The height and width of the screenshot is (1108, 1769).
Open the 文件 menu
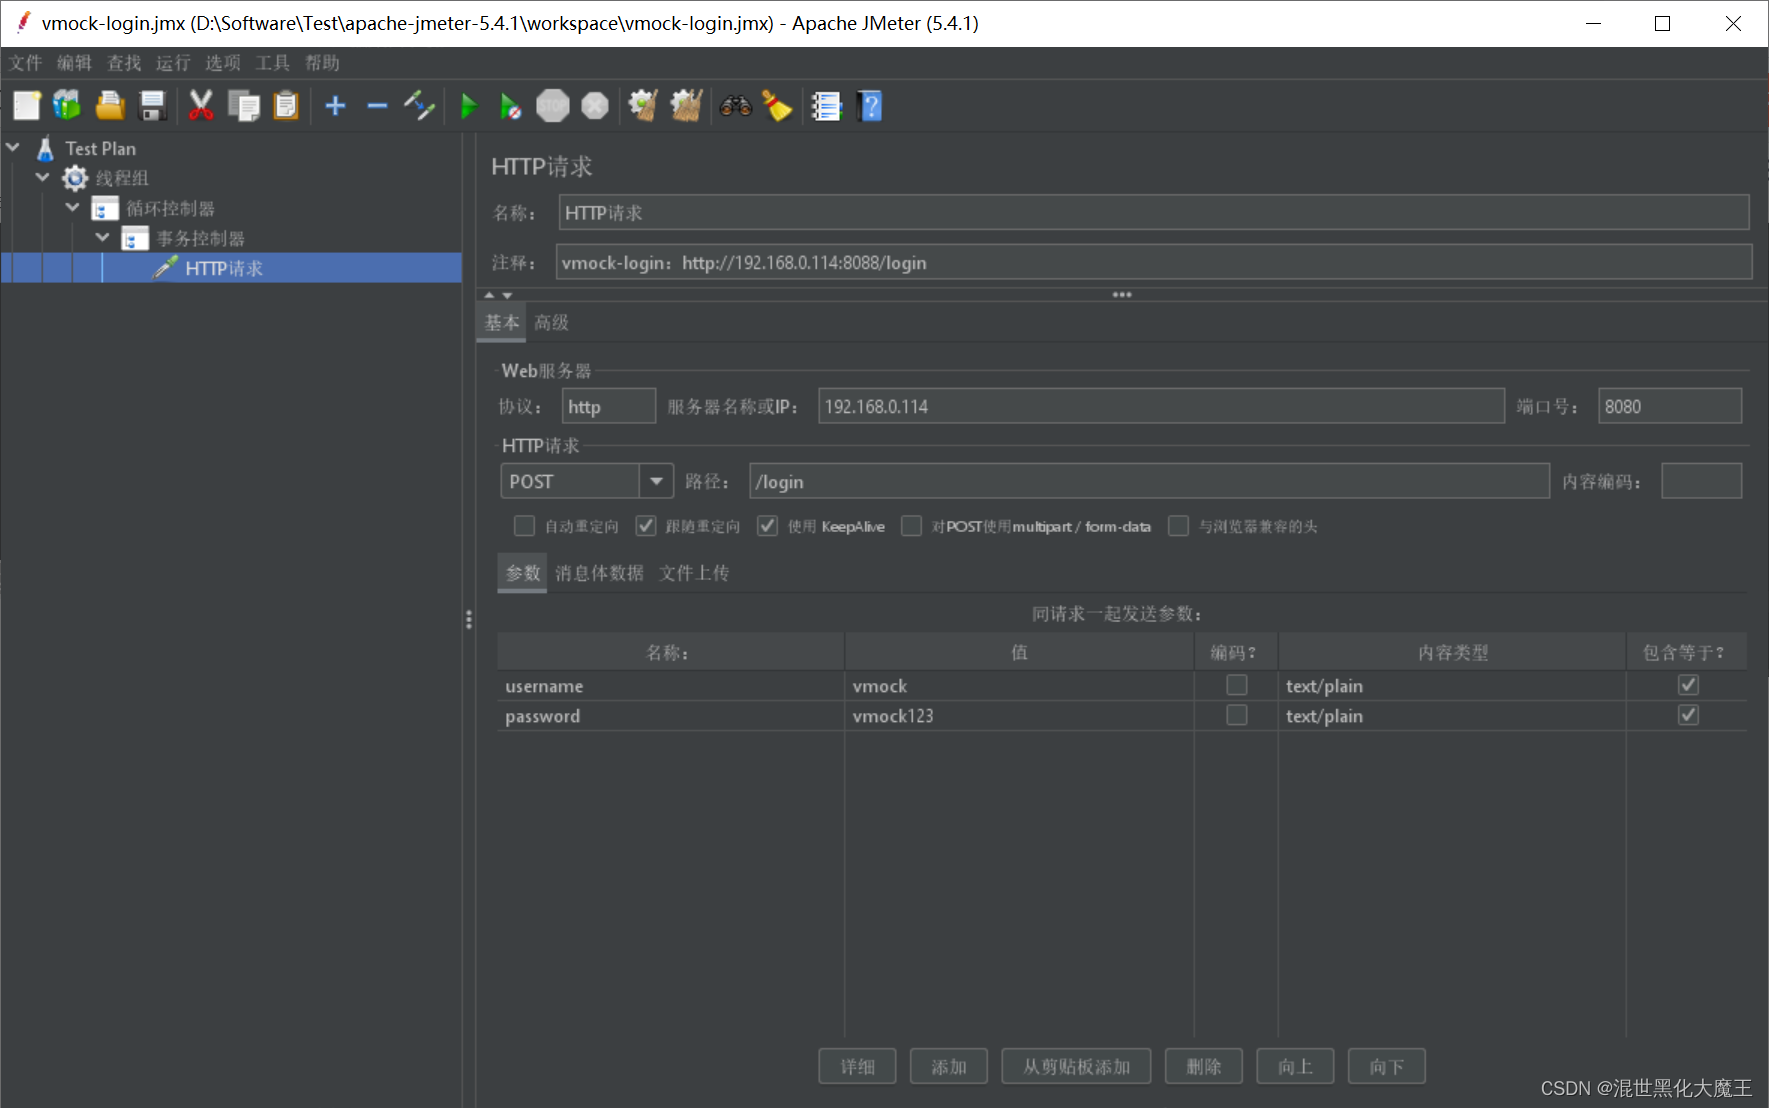point(26,63)
